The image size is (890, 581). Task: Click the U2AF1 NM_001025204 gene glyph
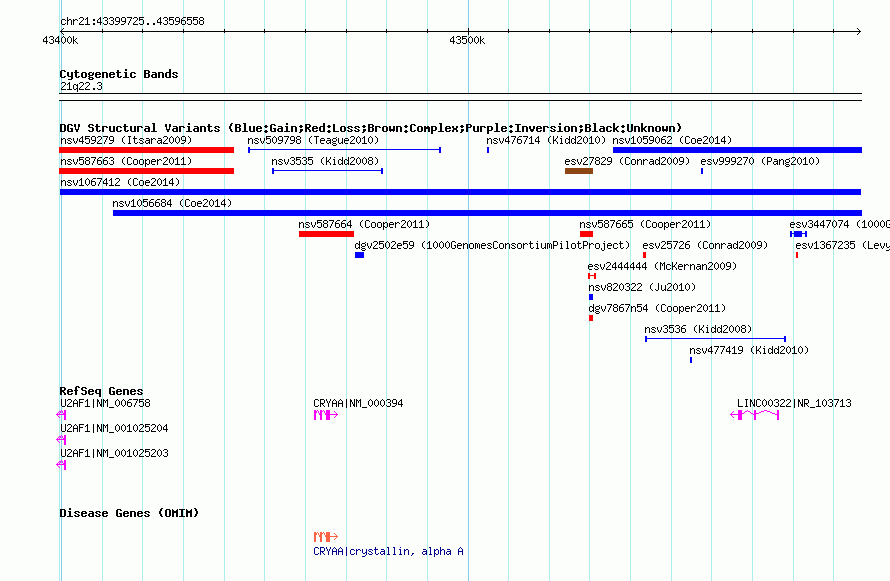coord(61,440)
